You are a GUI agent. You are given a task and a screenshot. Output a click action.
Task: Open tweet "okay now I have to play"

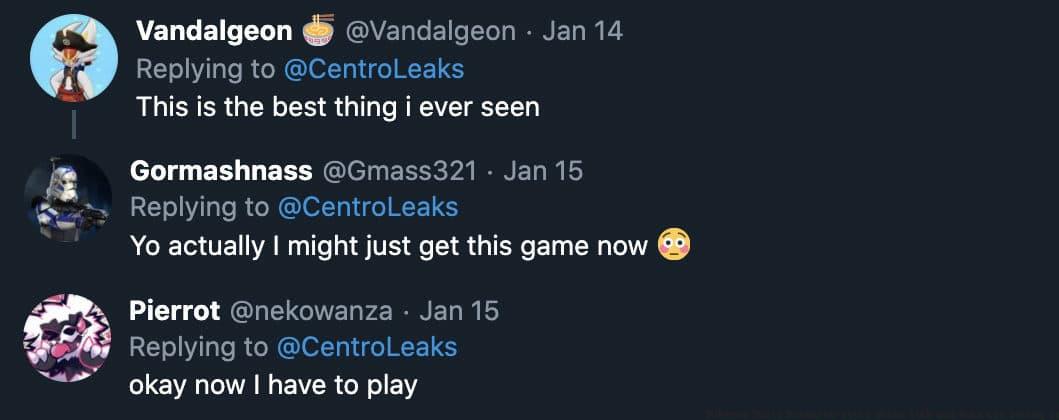click(x=273, y=384)
